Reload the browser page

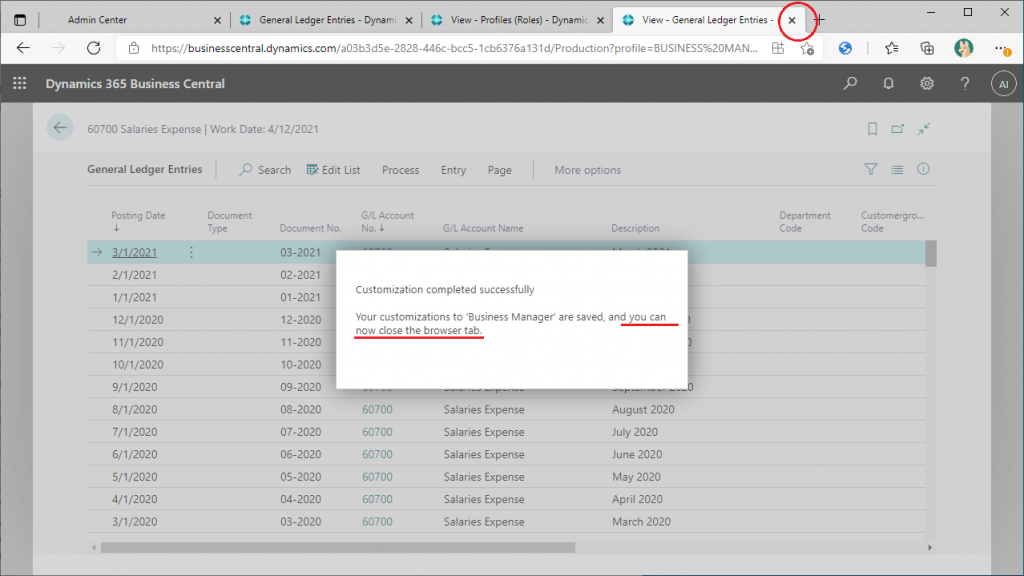click(x=93, y=48)
